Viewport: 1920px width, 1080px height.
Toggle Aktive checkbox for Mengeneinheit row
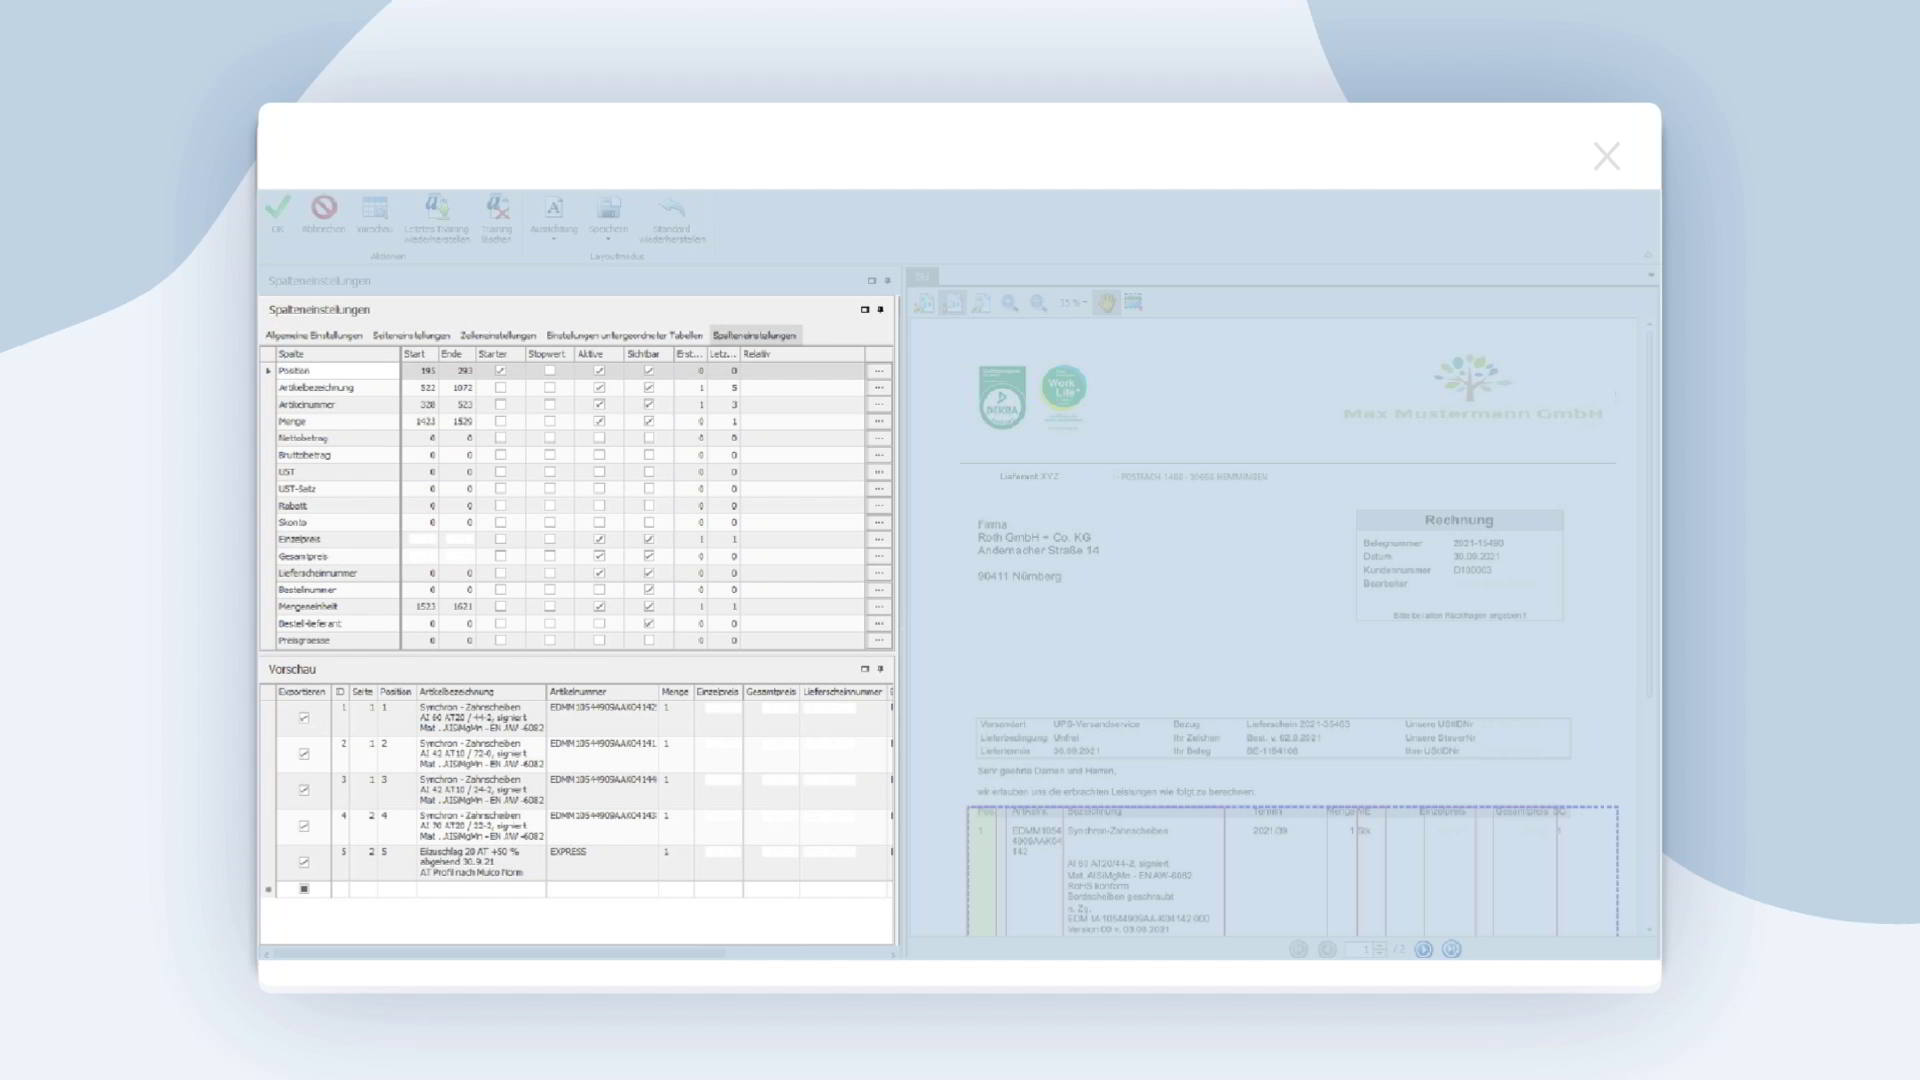click(599, 607)
